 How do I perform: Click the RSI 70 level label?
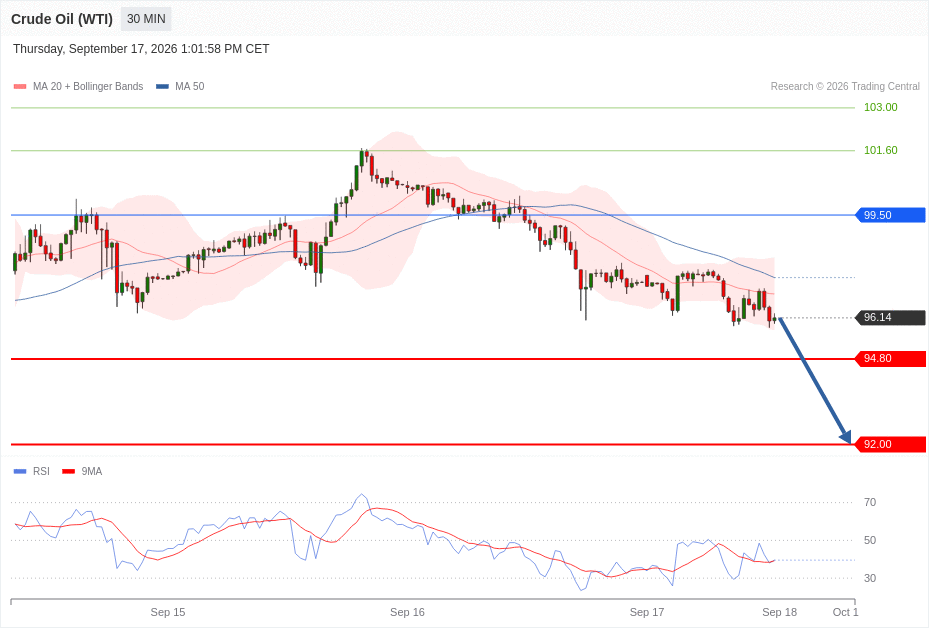click(x=870, y=502)
